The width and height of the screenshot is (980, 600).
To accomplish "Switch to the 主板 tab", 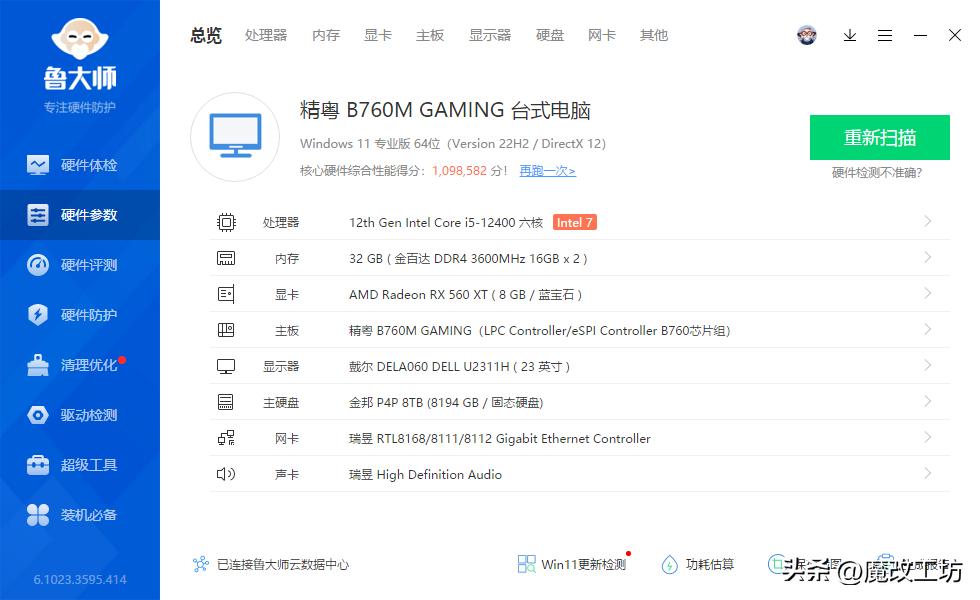I will 429,35.
